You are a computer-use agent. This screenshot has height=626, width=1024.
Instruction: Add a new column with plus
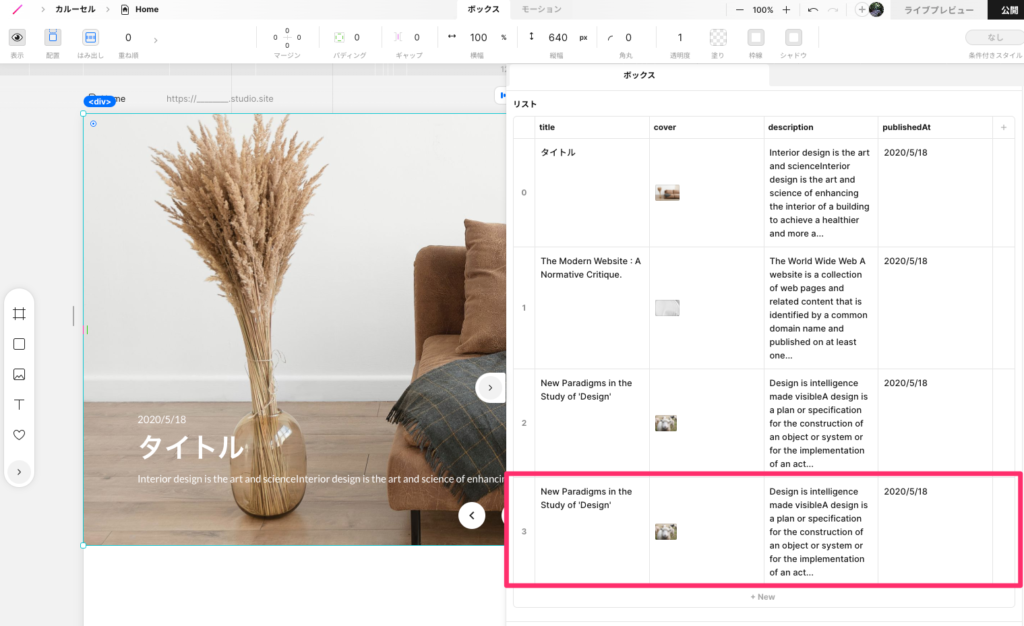click(1003, 127)
